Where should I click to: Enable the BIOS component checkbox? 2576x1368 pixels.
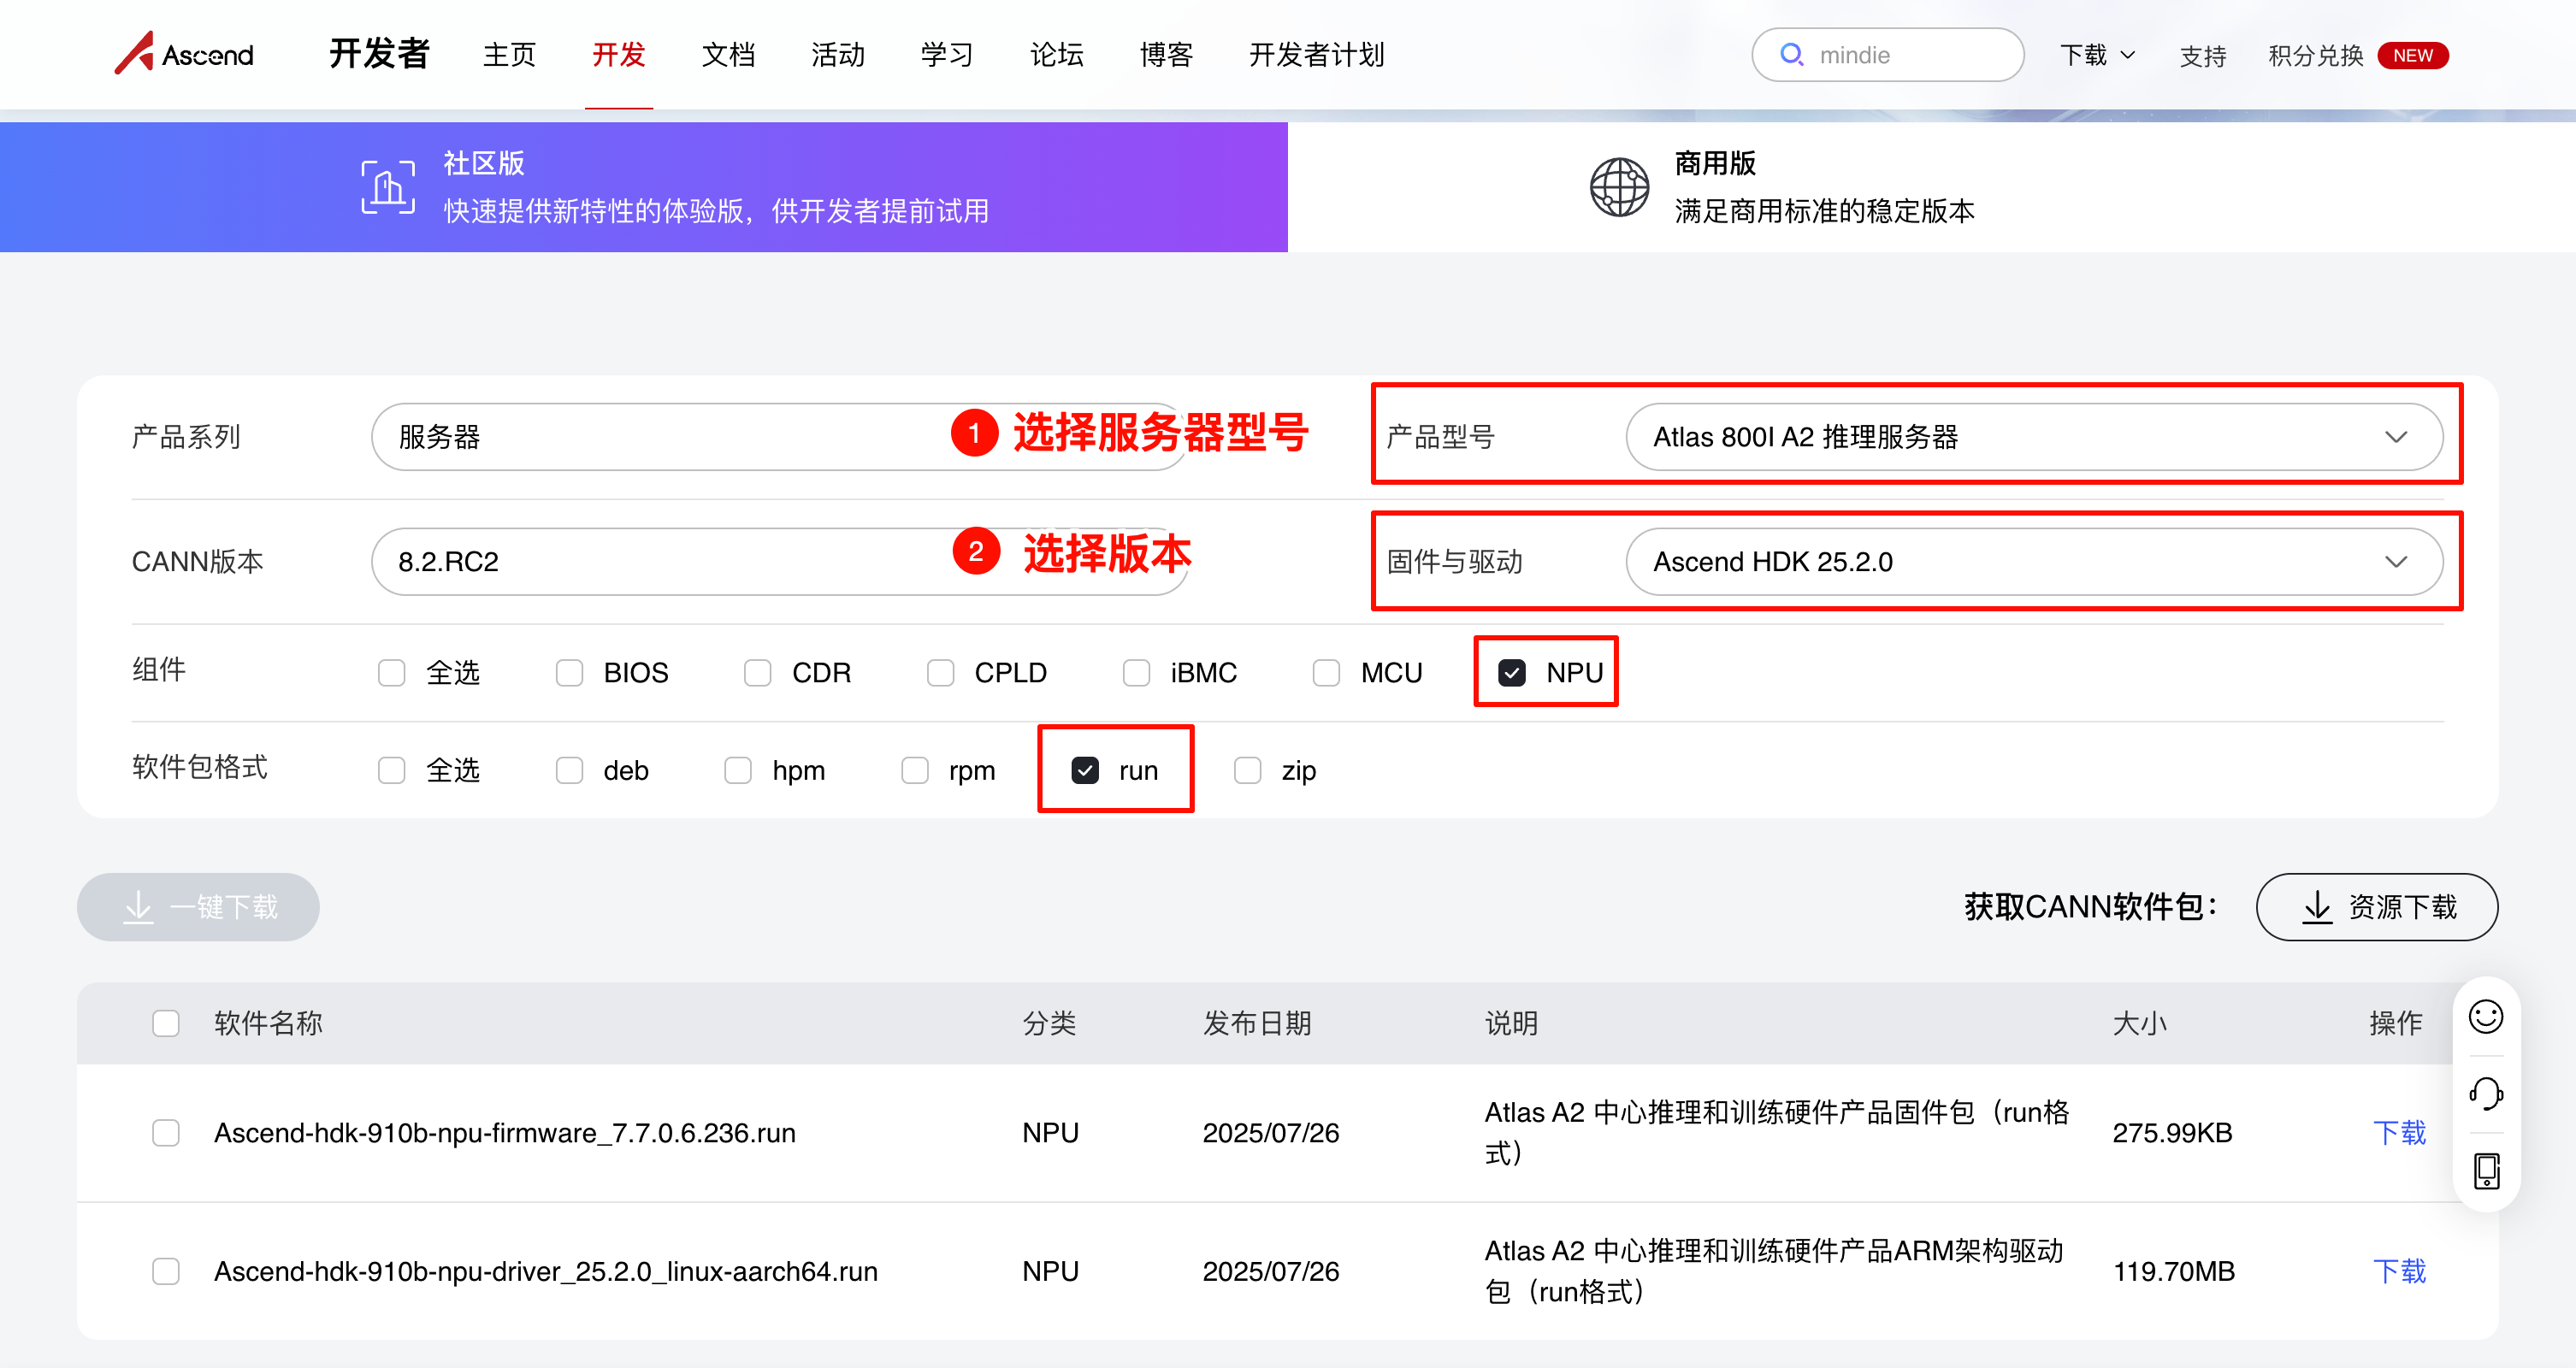[569, 673]
